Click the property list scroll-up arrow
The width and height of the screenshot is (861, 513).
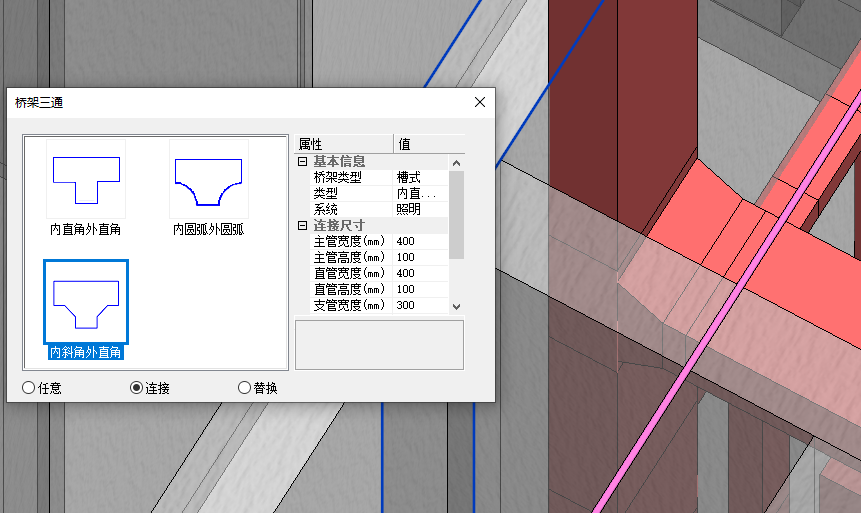[456, 163]
